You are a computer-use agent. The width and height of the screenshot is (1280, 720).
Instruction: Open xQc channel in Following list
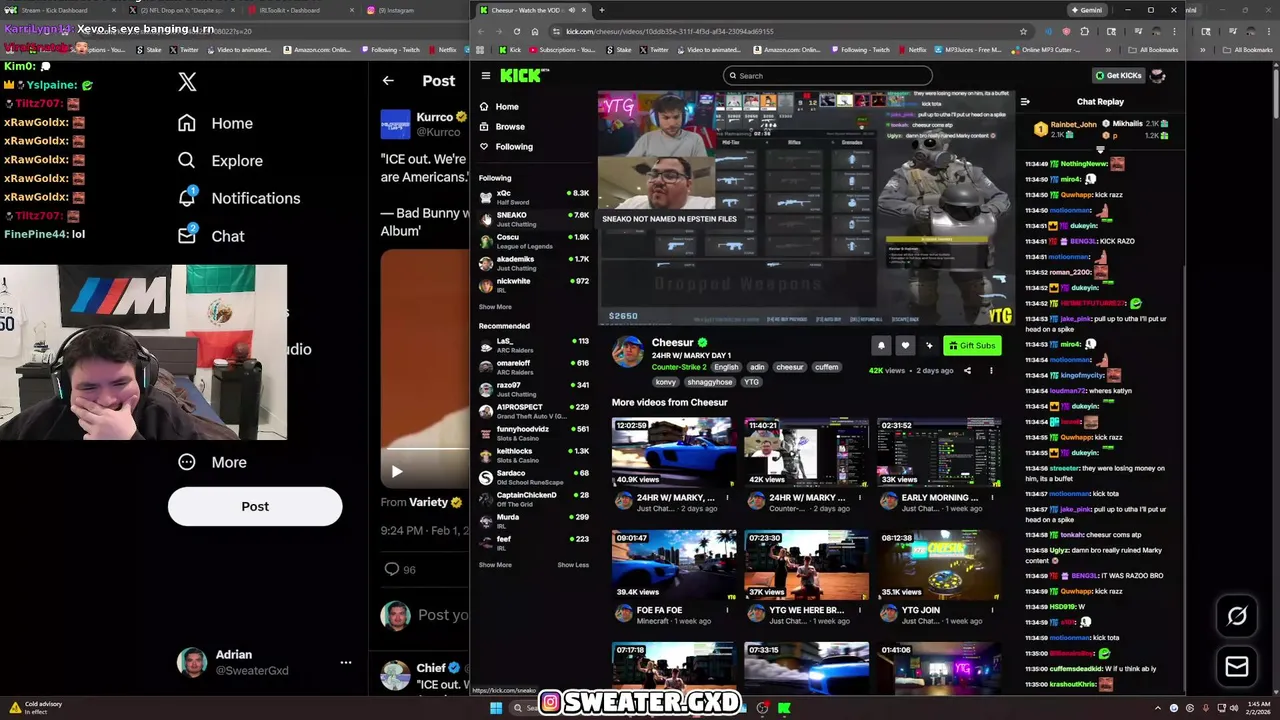click(x=534, y=197)
